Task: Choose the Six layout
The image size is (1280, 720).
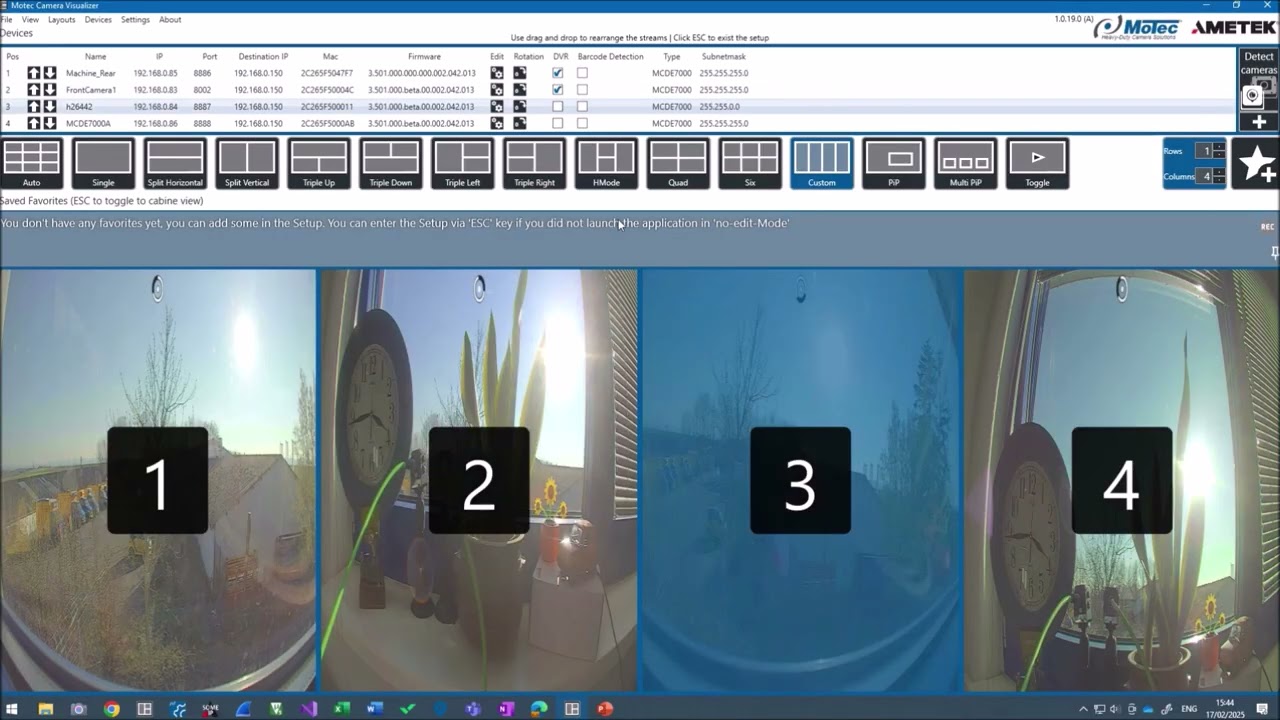Action: pos(750,164)
